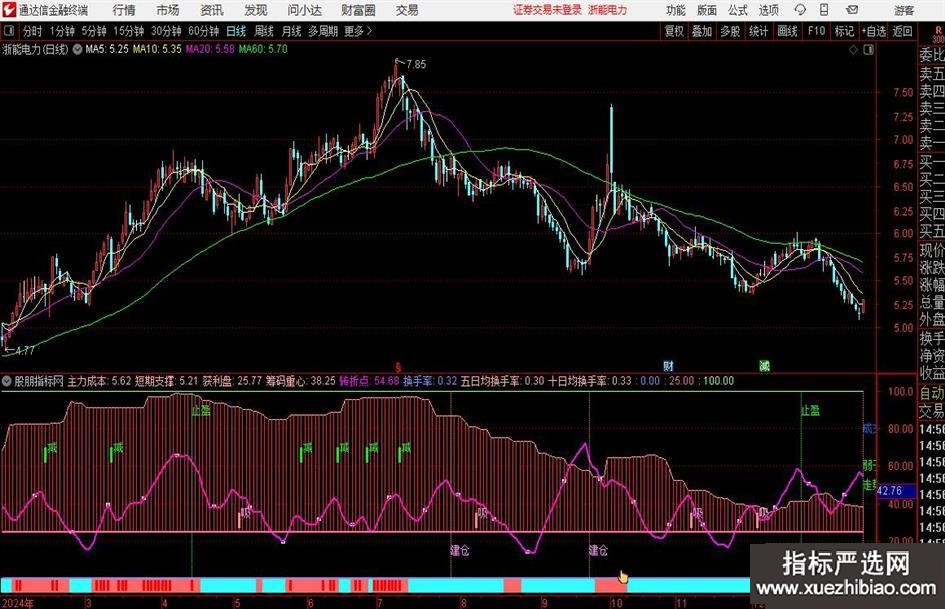The width and height of the screenshot is (945, 609).
Task: Click the diamond icon at chart top-right
Action: 853,50
